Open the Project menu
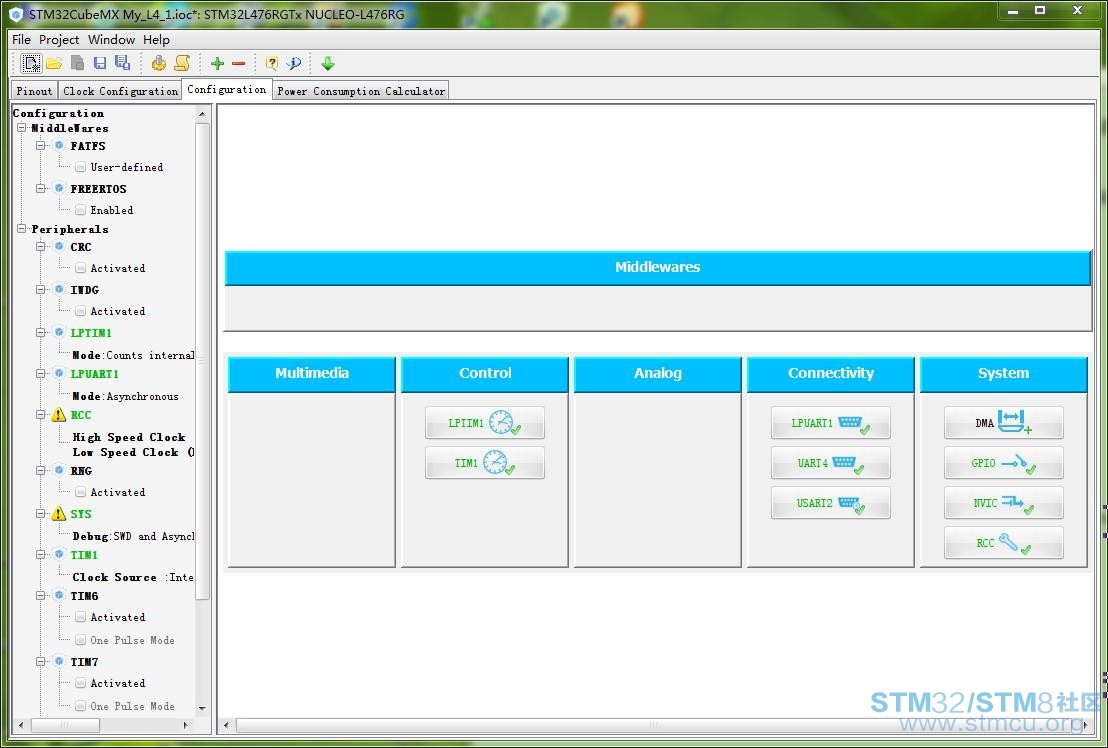The width and height of the screenshot is (1108, 748). pyautogui.click(x=59, y=40)
